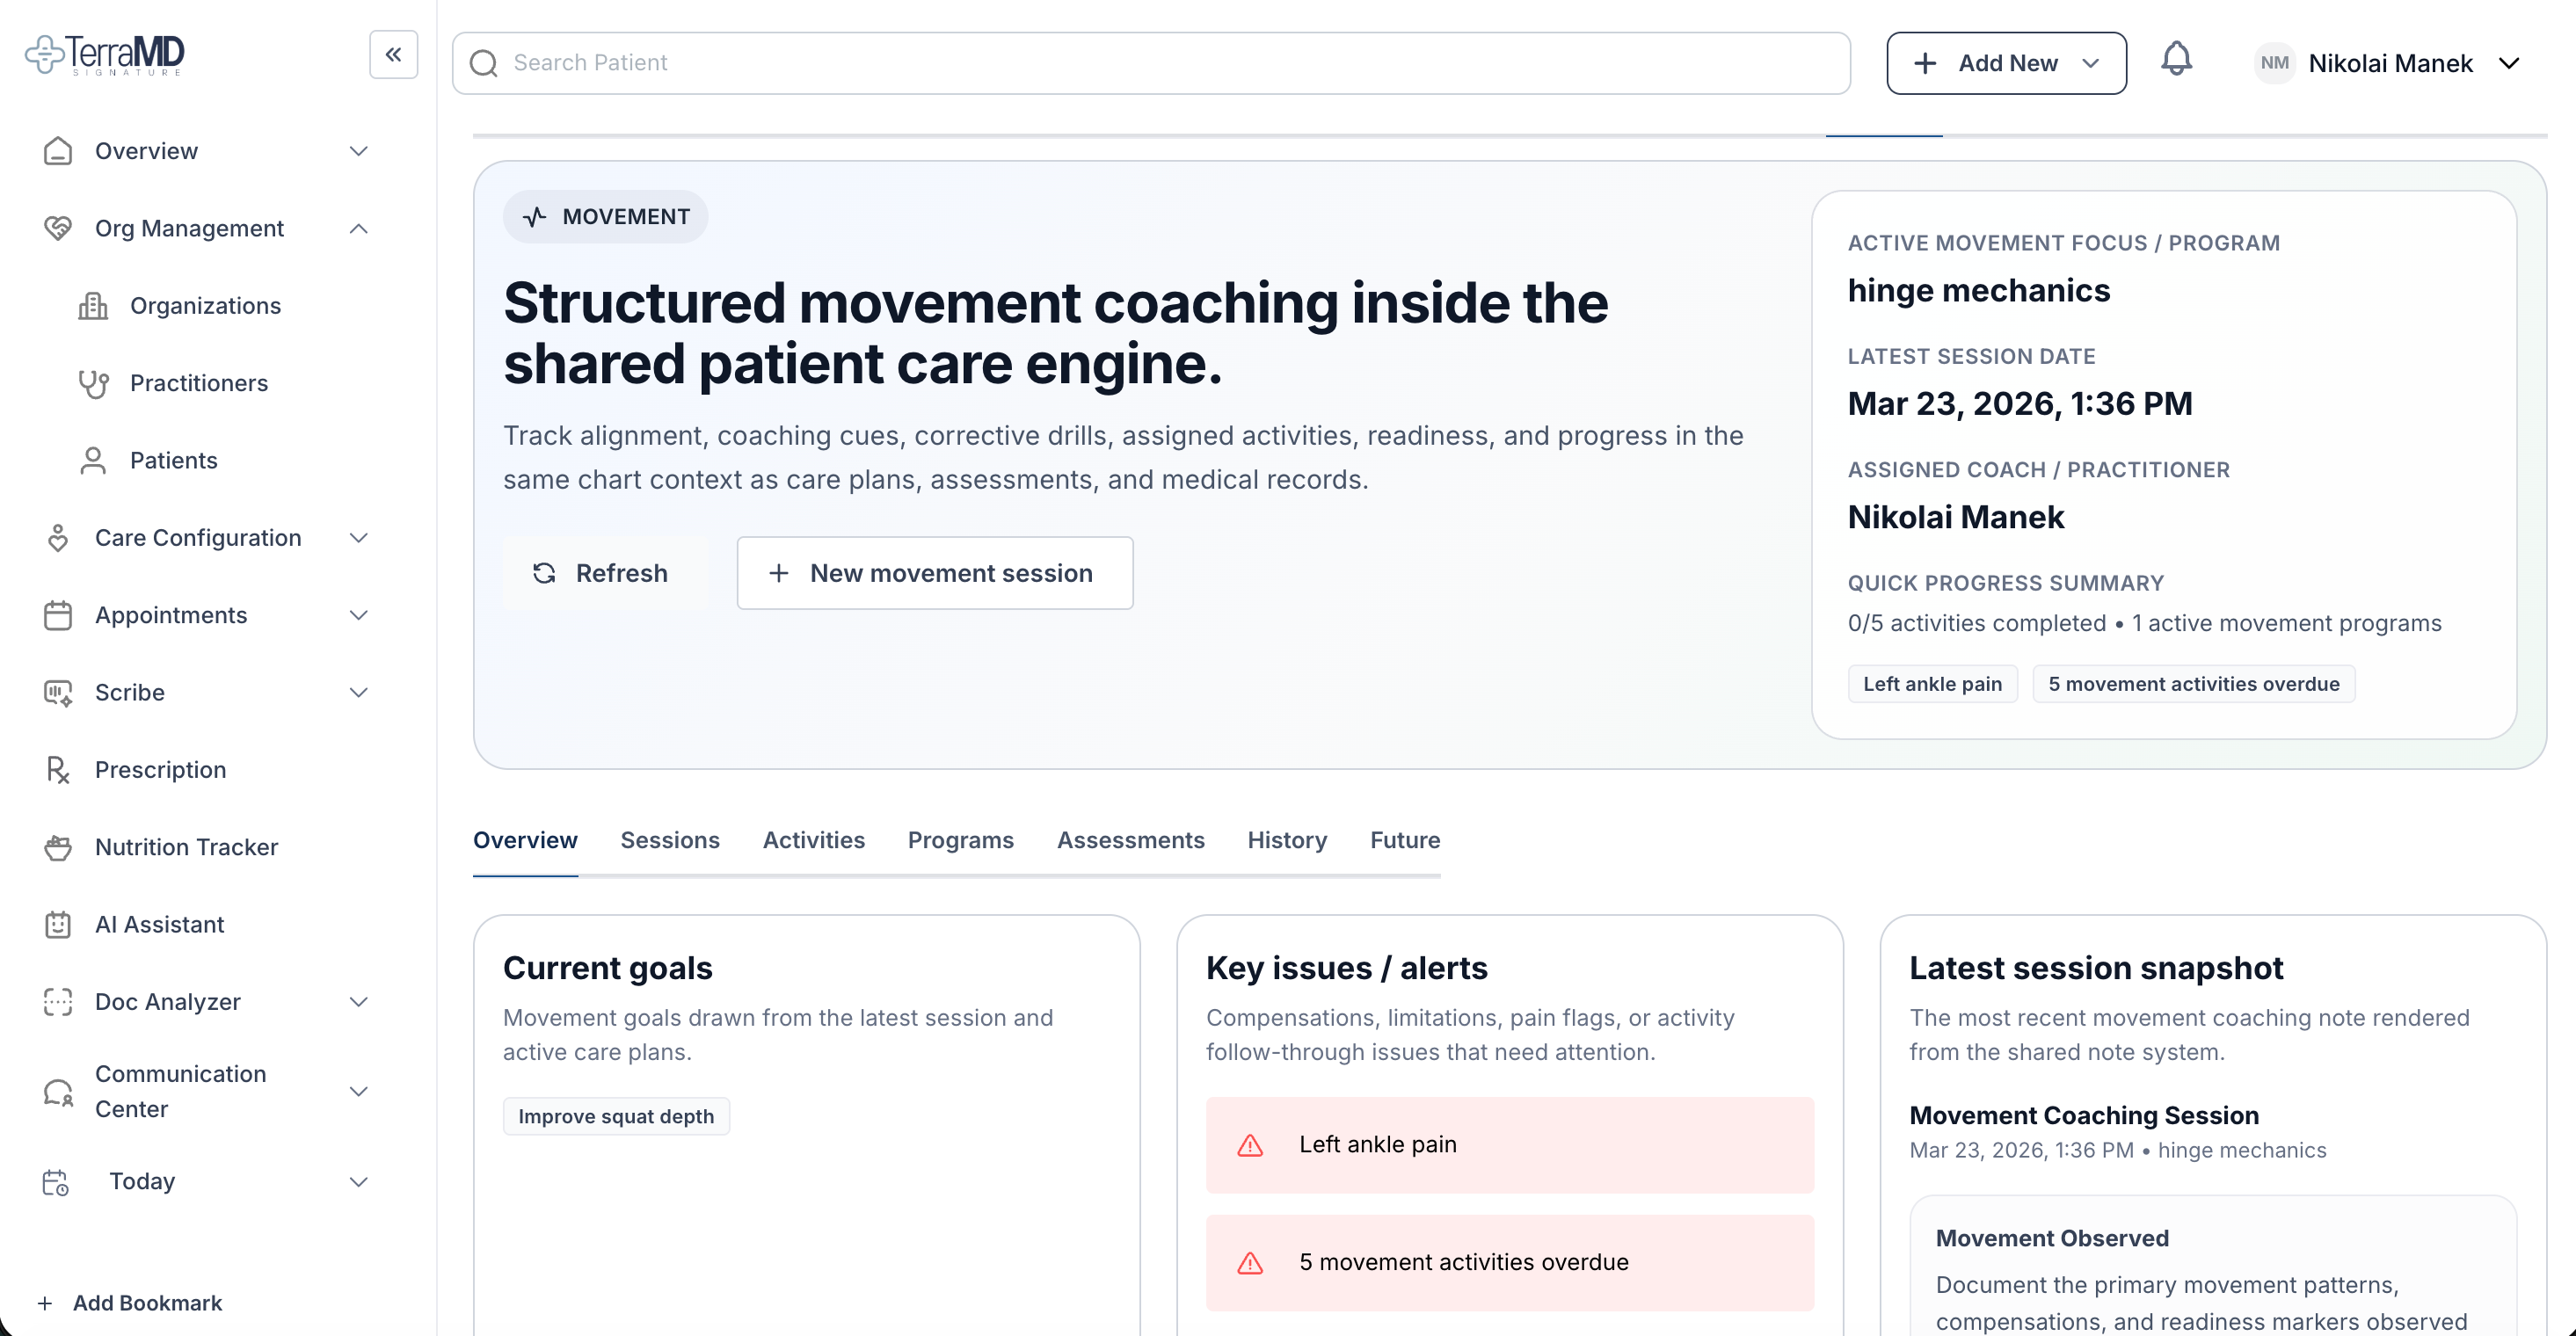The image size is (2576, 1336).
Task: Start a New movement session
Action: [934, 572]
